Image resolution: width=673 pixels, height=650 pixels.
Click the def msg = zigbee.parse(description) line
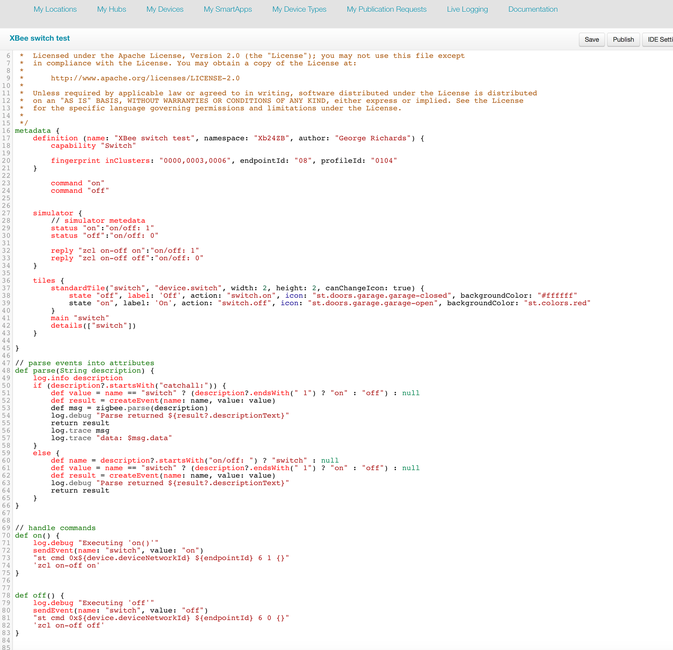point(129,408)
